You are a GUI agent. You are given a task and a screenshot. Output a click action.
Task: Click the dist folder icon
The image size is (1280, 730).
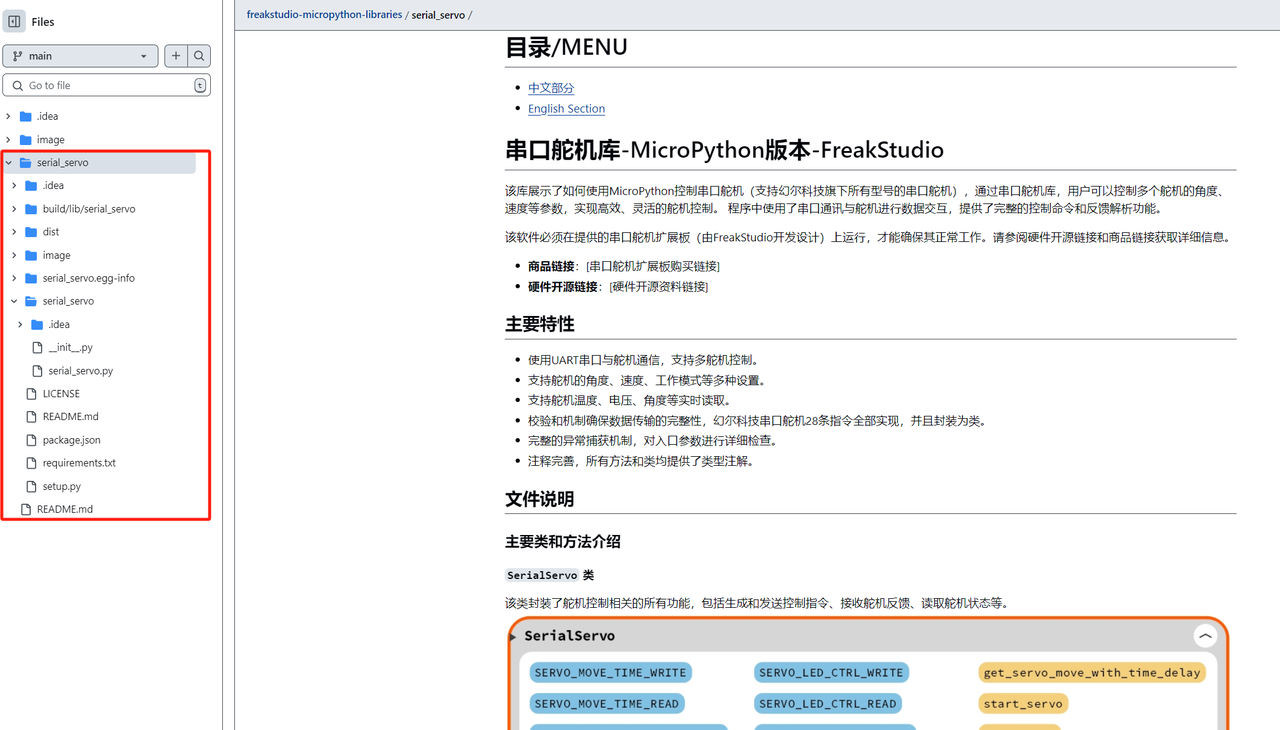[32, 232]
